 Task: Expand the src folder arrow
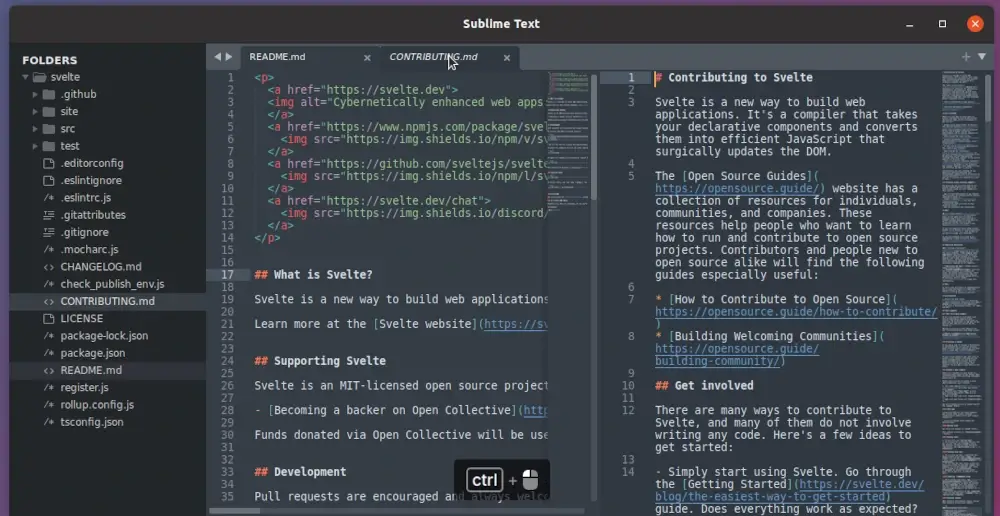[x=35, y=129]
